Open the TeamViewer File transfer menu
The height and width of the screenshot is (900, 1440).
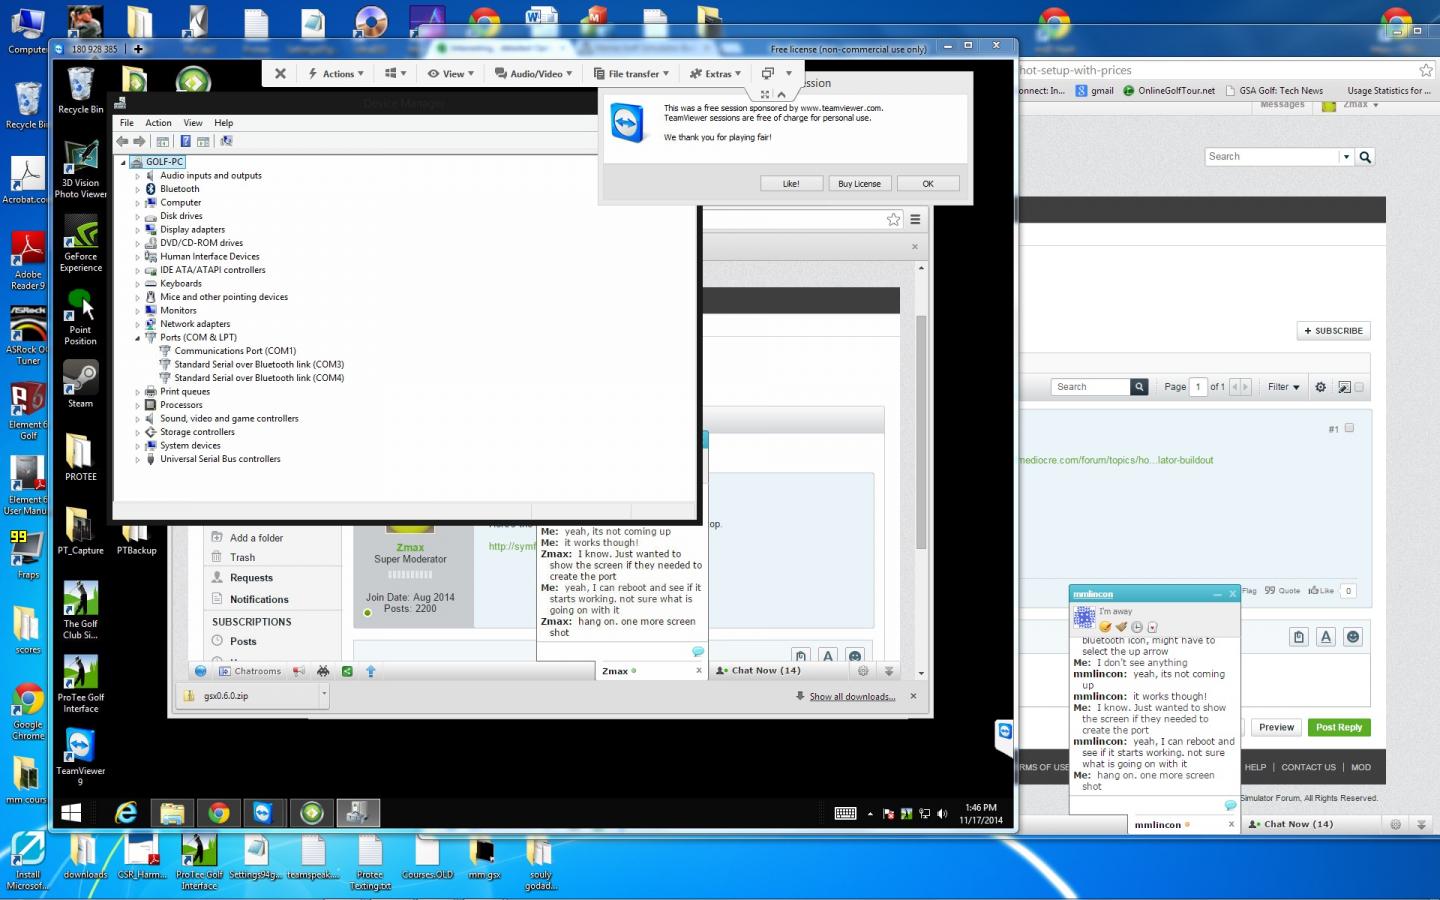coord(631,74)
